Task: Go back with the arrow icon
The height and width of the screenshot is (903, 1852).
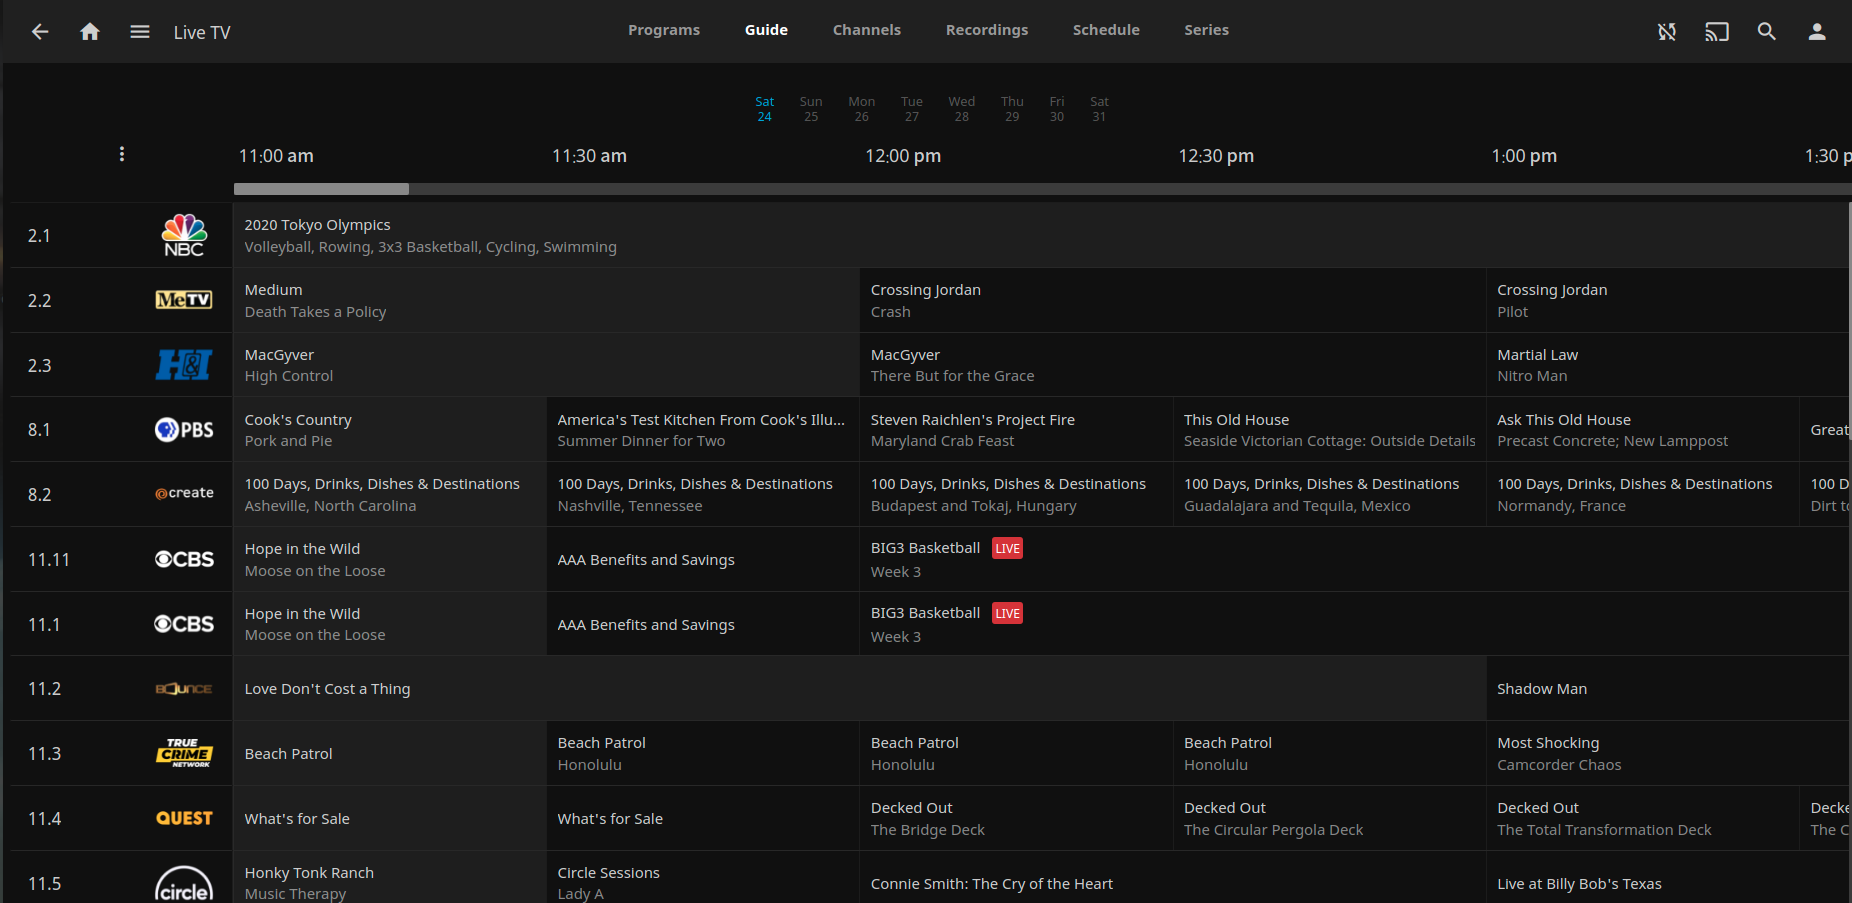Action: (40, 32)
